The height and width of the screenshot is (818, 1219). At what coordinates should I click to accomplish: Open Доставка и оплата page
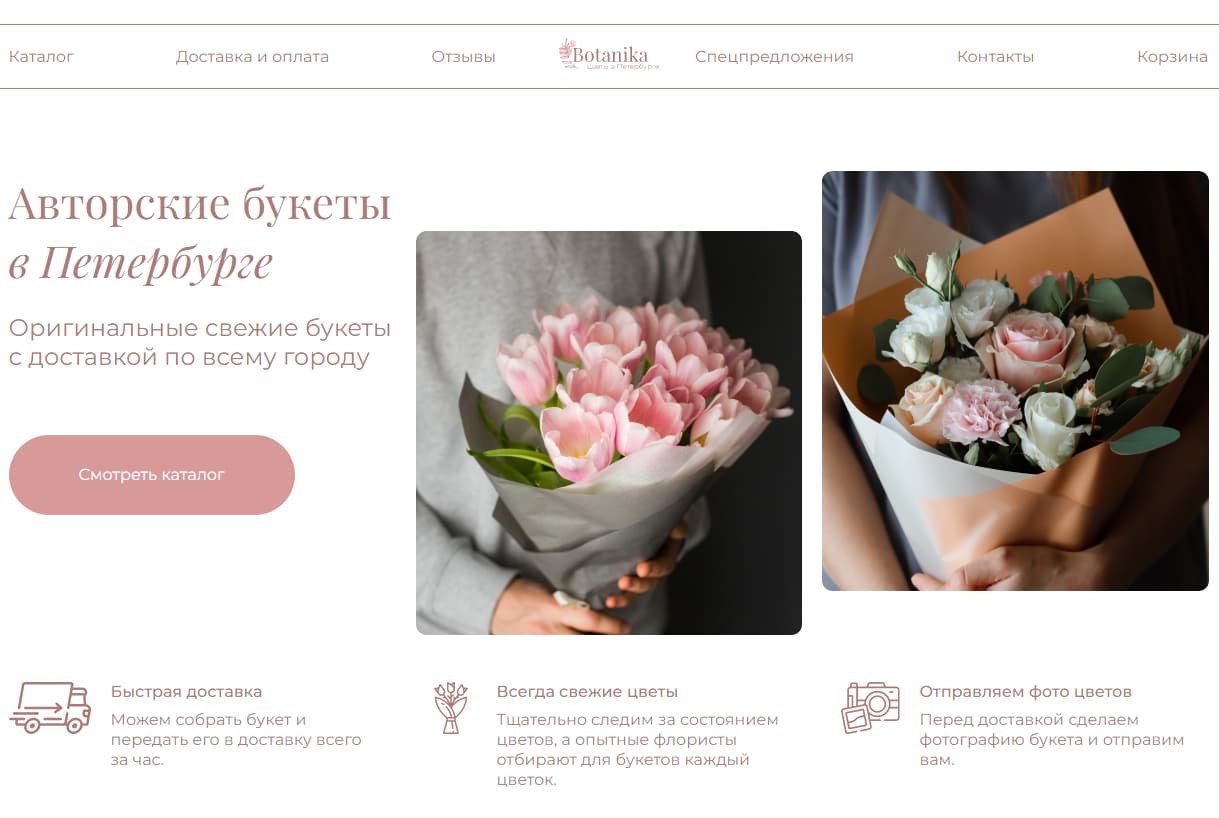tap(252, 57)
